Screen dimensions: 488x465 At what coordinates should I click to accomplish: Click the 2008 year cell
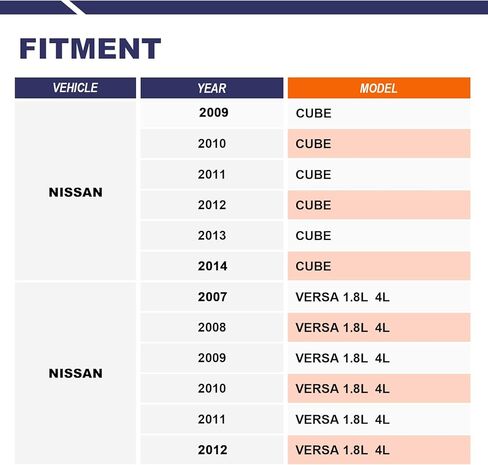pyautogui.click(x=212, y=327)
